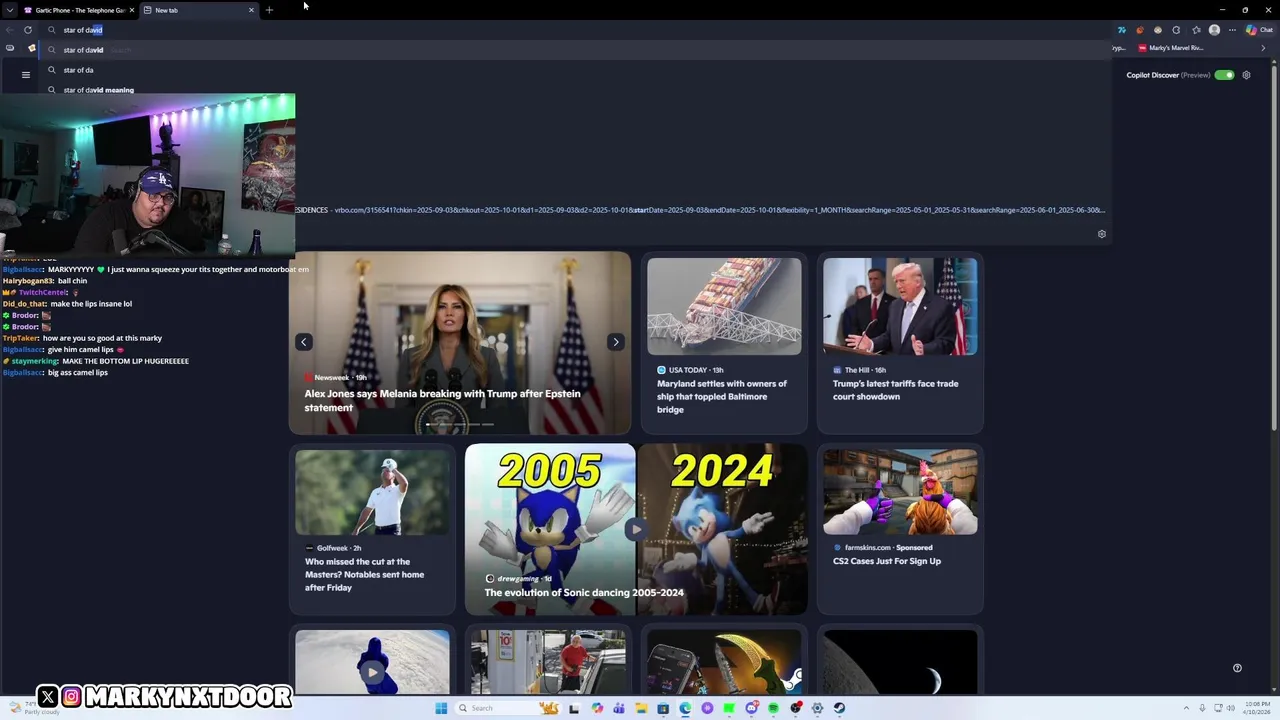Image resolution: width=1280 pixels, height=720 pixels.
Task: Open the browser three-dot settings menu
Action: 1232,30
